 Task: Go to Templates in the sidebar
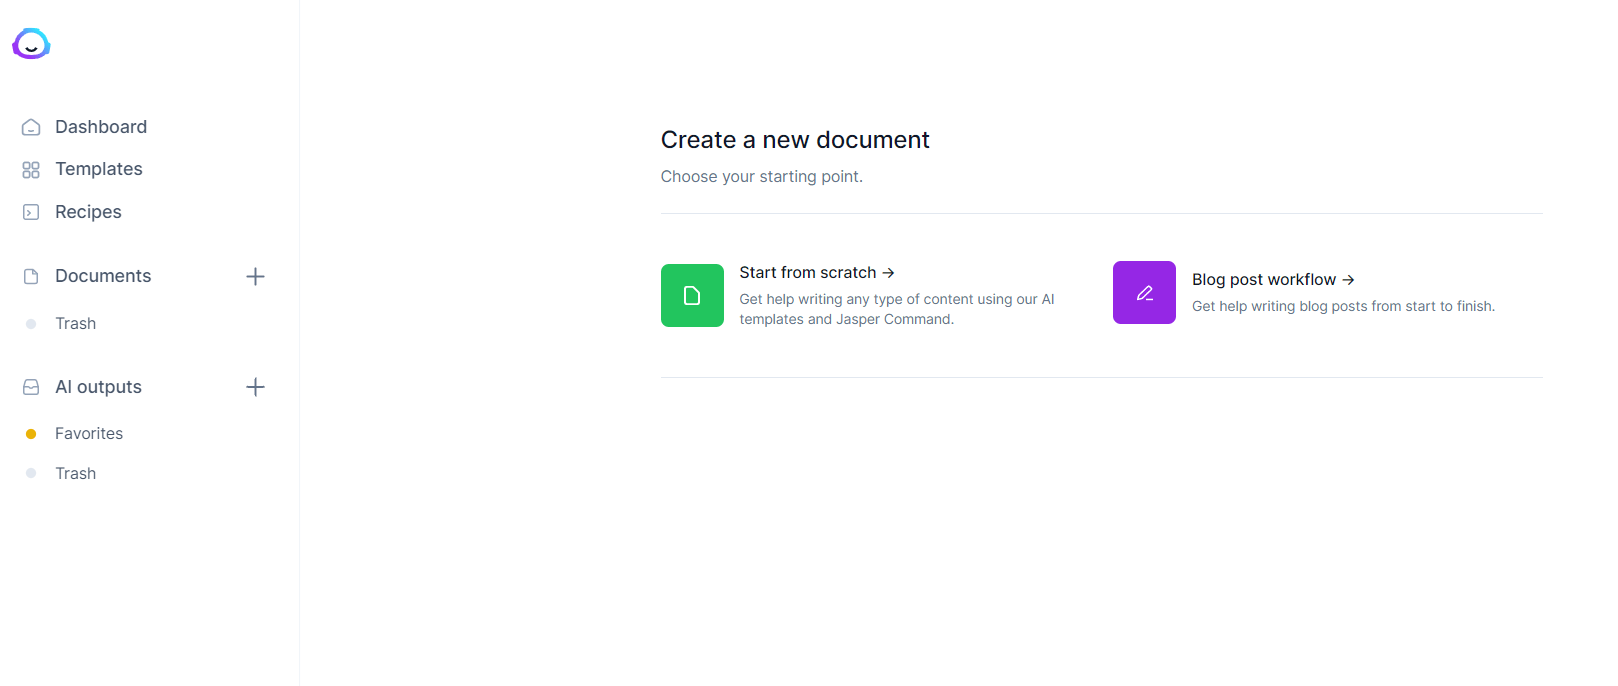99,169
